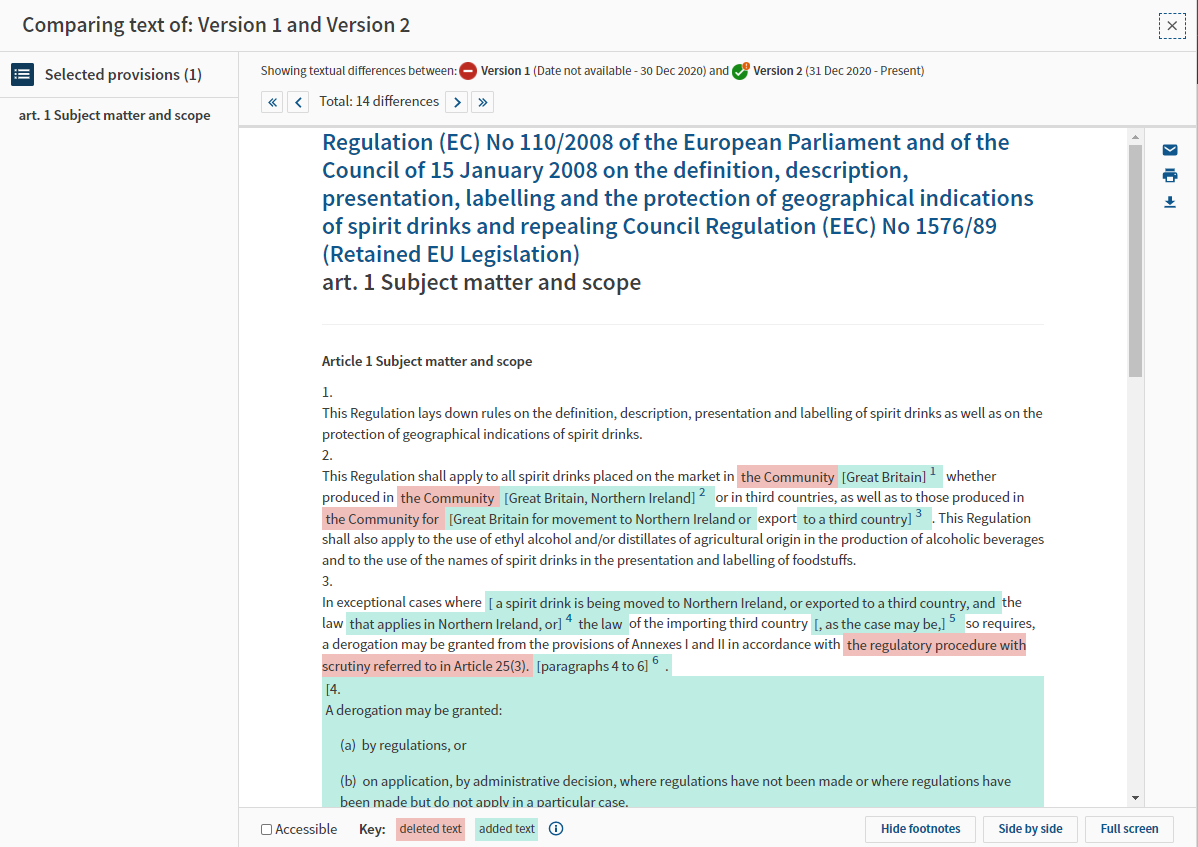The image size is (1198, 847).
Task: Open Full screen view
Action: point(1129,829)
